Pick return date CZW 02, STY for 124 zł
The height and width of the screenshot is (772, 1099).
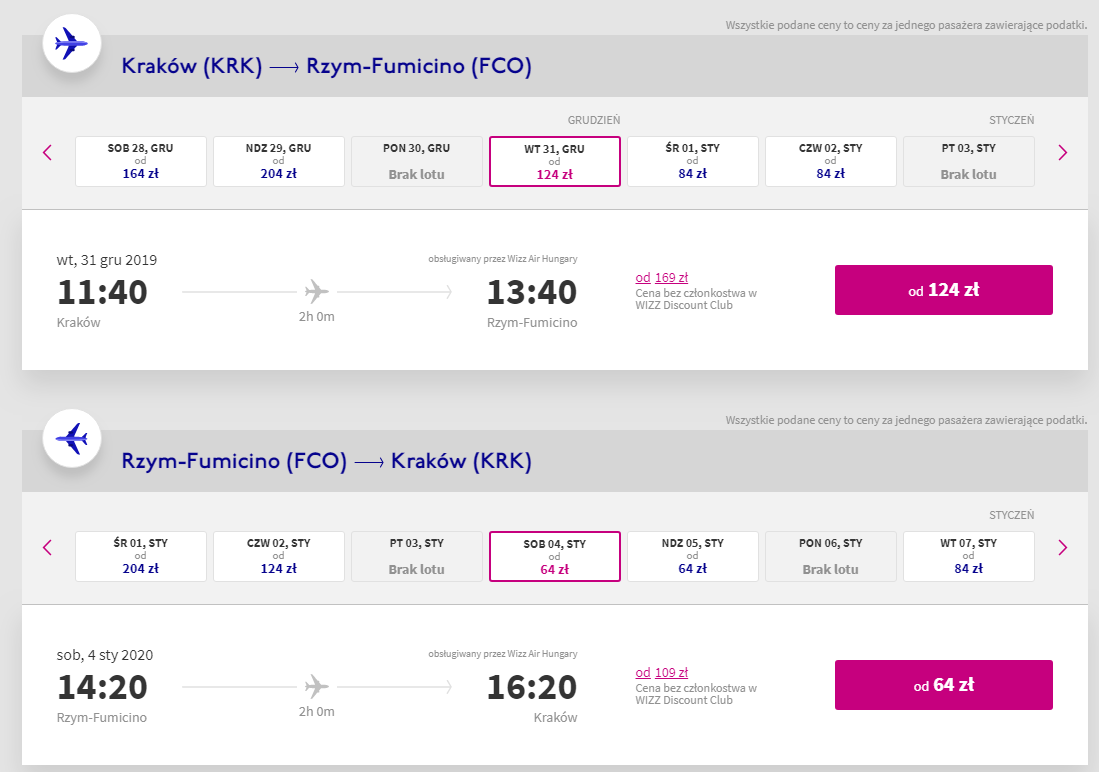[x=279, y=556]
